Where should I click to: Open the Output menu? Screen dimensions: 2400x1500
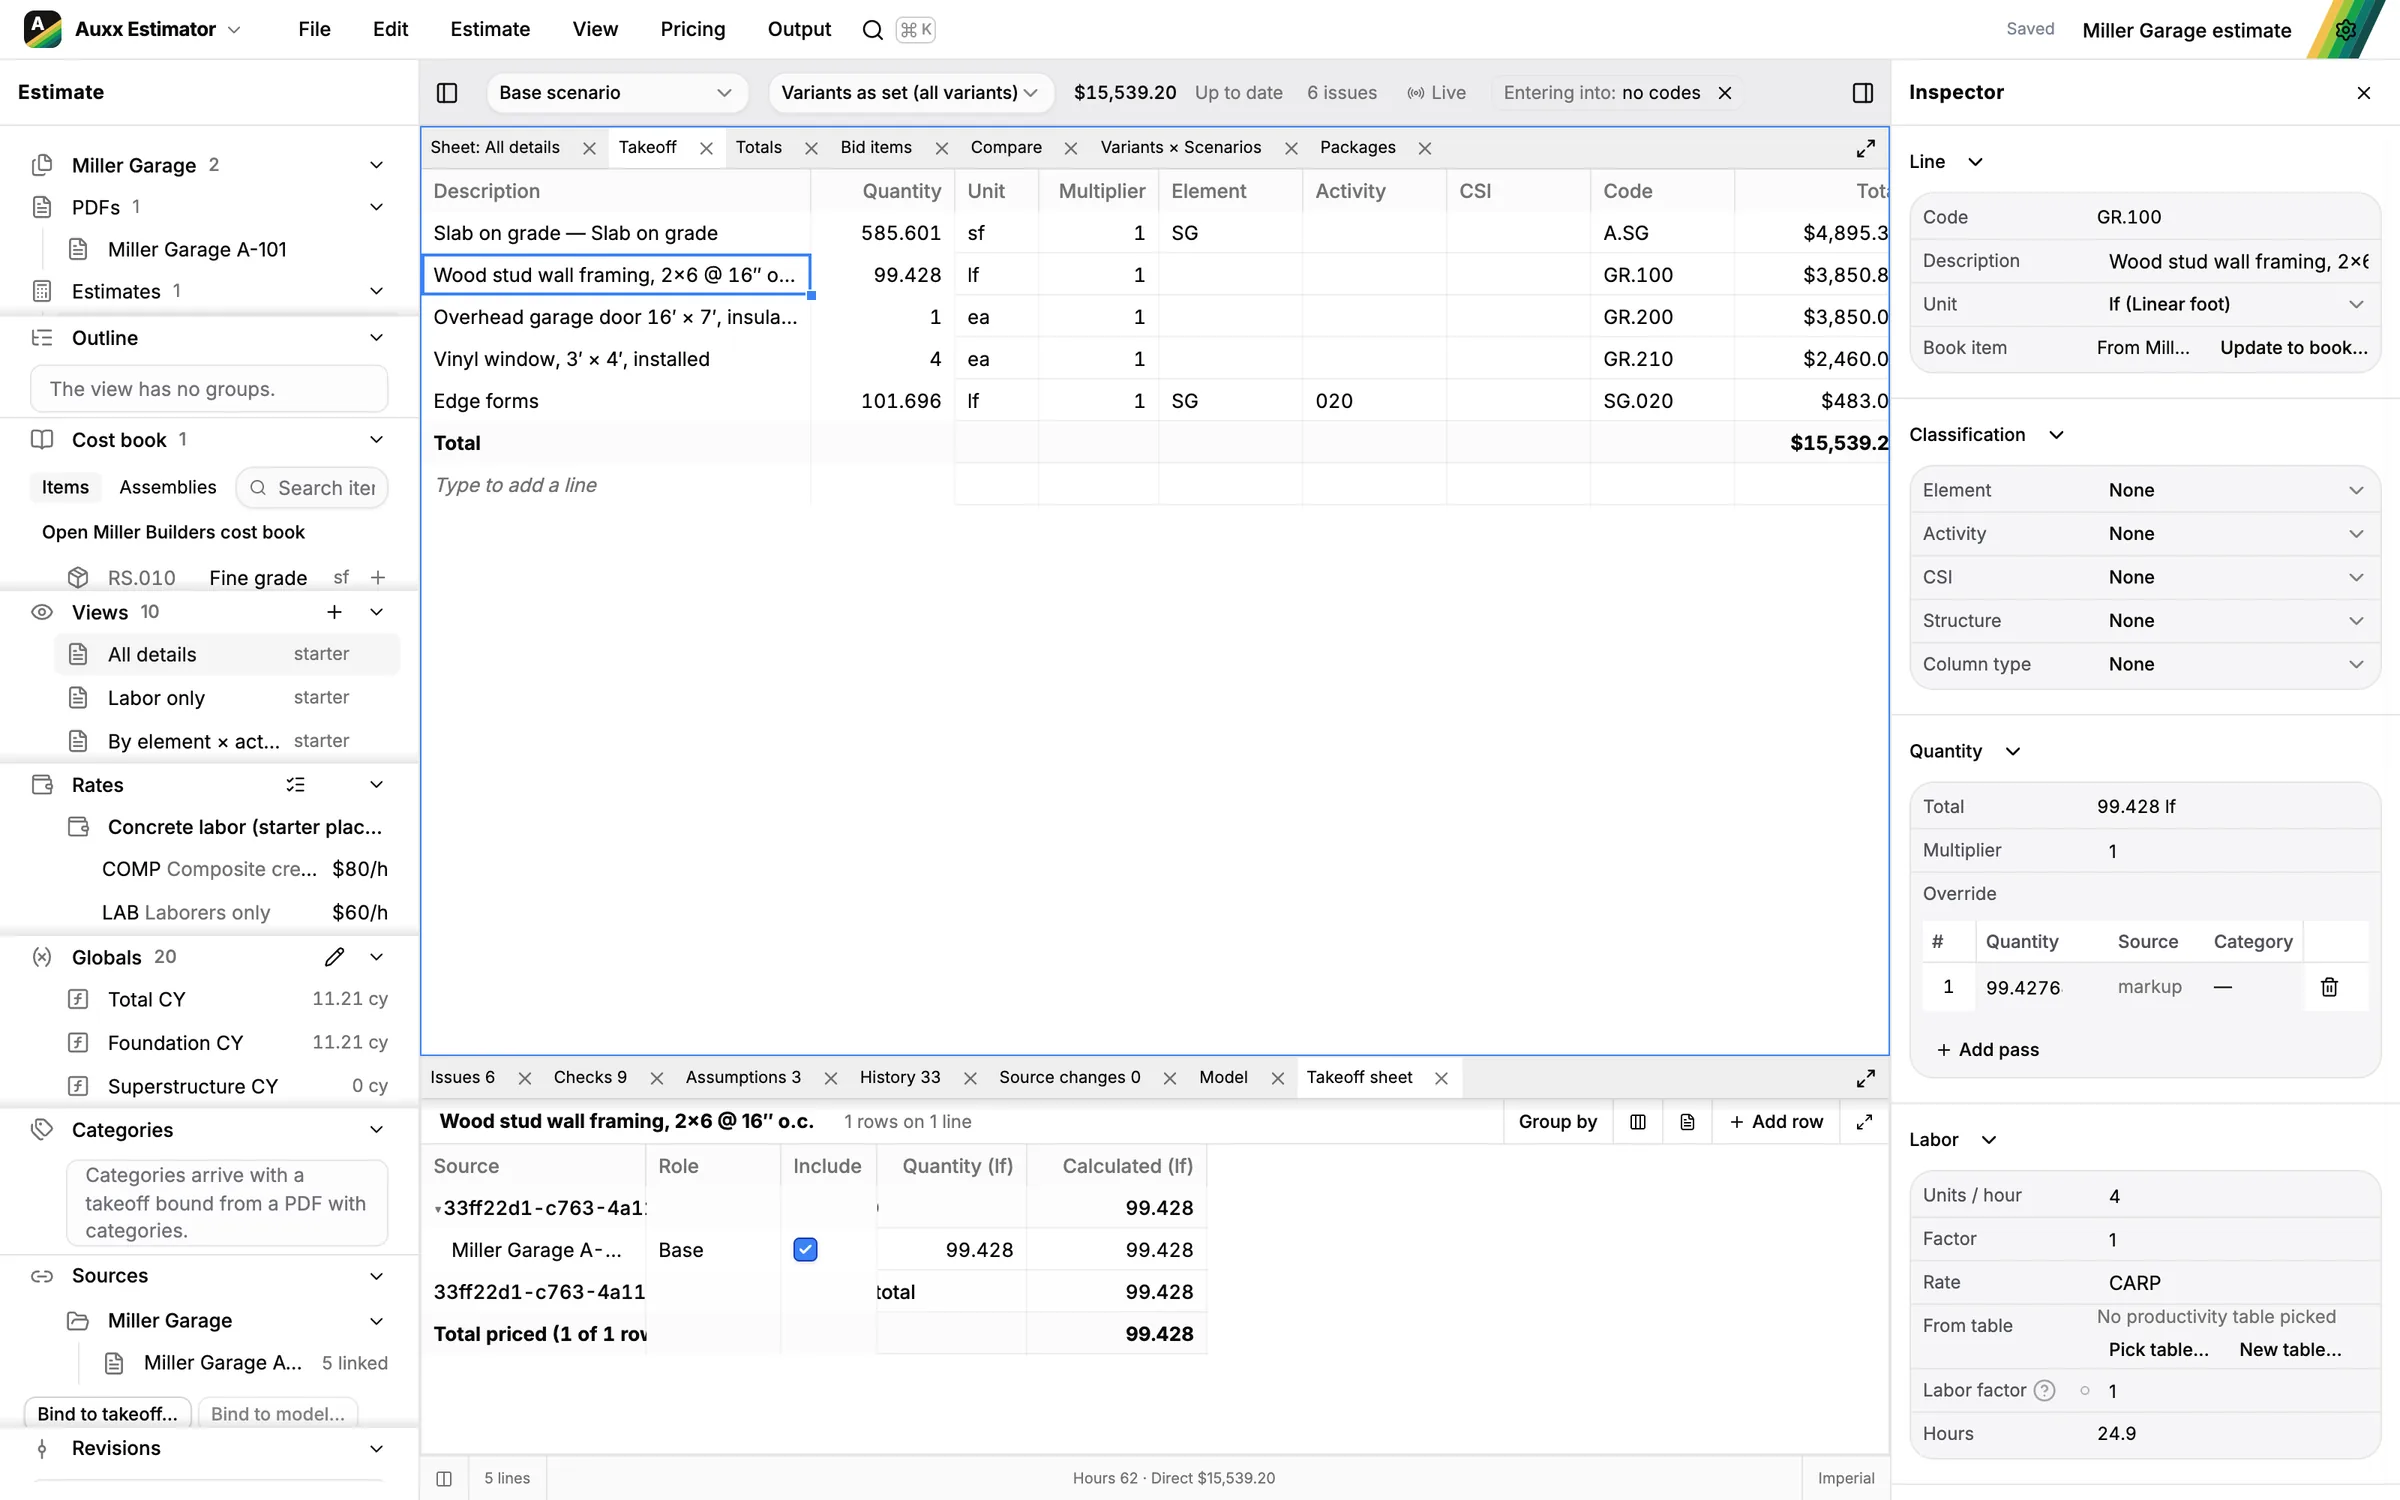pyautogui.click(x=799, y=30)
